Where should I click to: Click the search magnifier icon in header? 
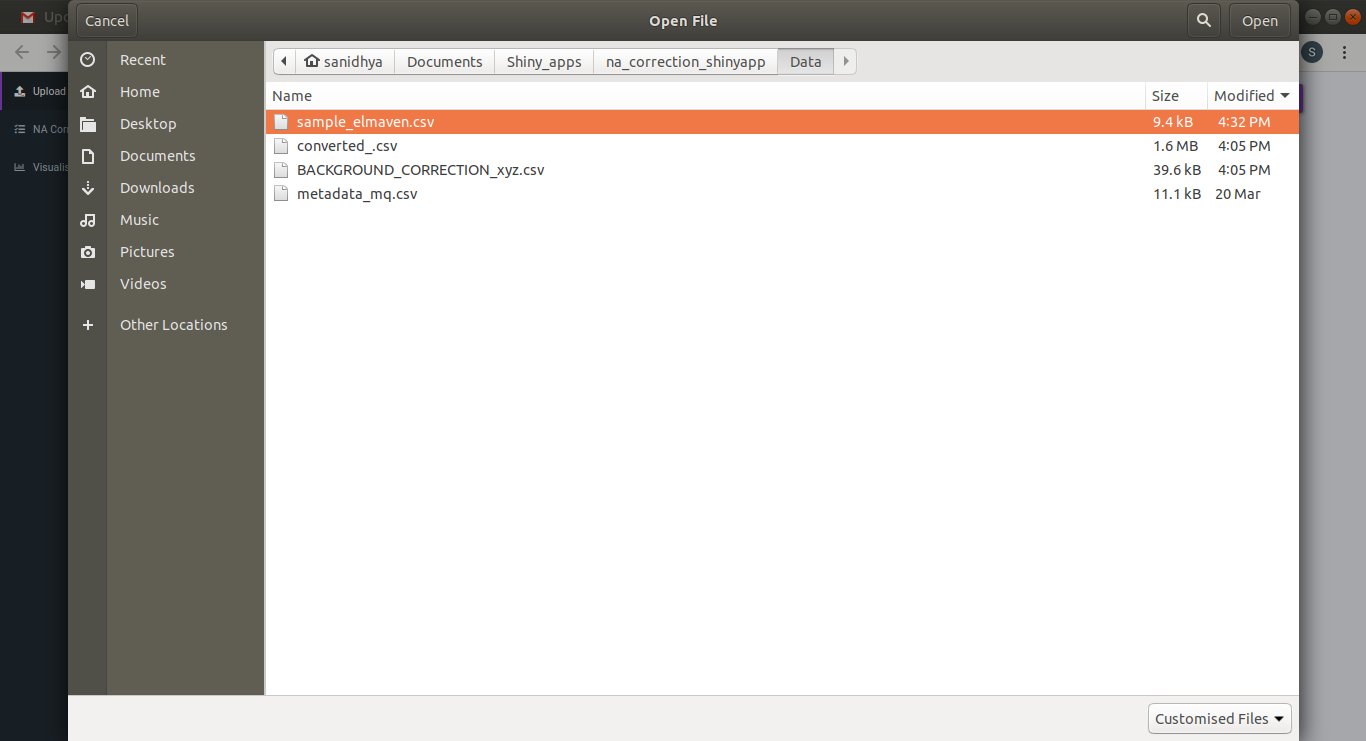click(x=1204, y=20)
